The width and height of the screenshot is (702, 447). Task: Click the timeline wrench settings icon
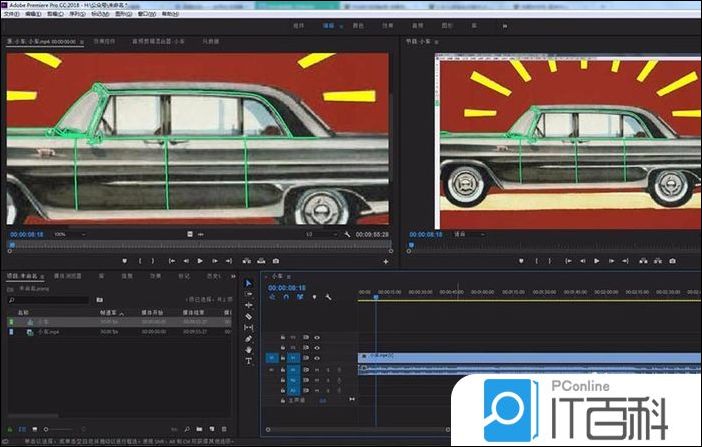click(328, 297)
